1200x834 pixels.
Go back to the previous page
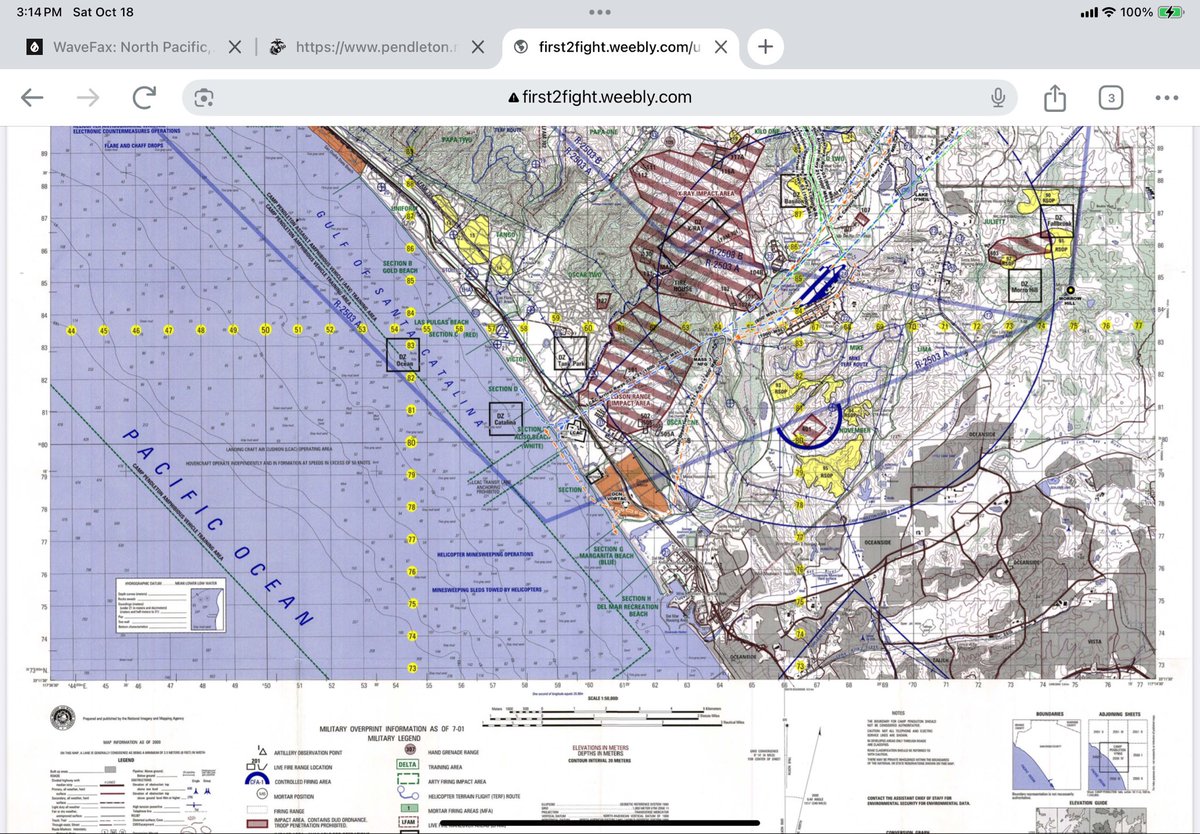[32, 97]
